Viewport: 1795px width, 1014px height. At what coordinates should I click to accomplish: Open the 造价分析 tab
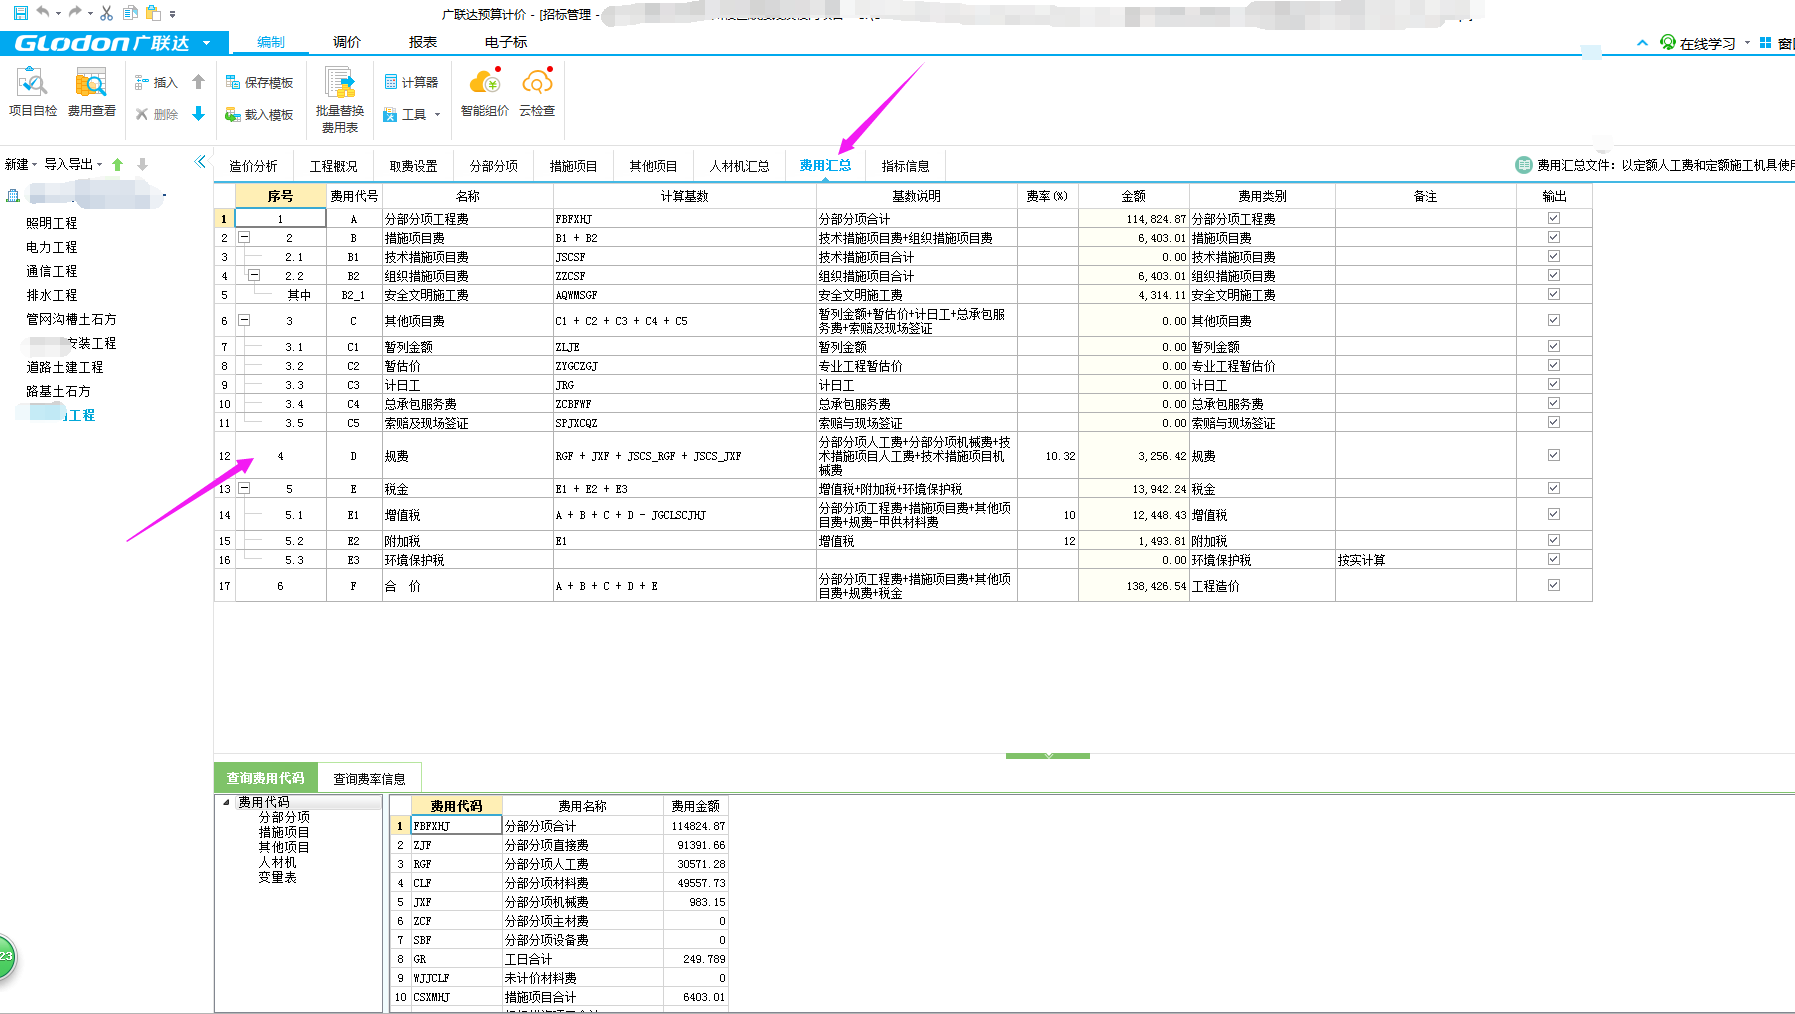253,166
